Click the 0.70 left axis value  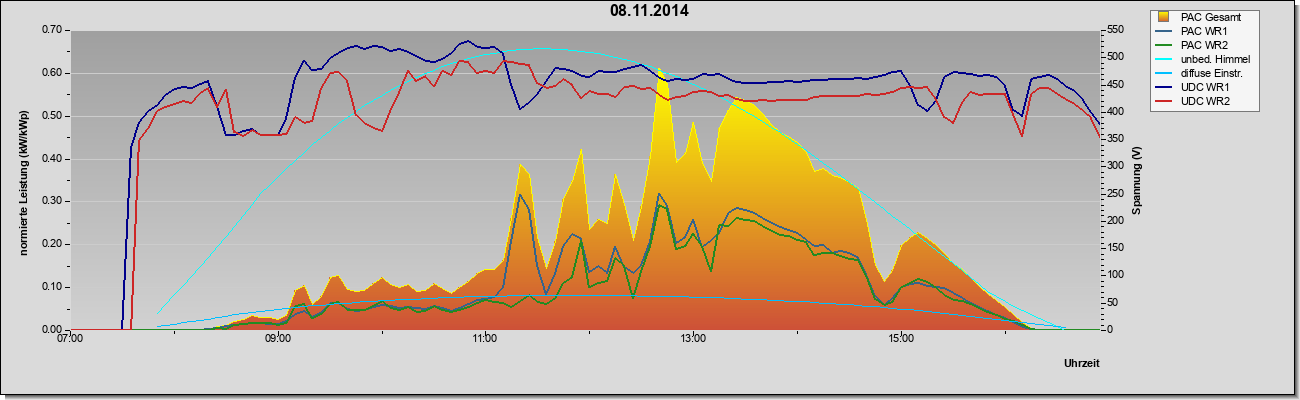[x=53, y=30]
